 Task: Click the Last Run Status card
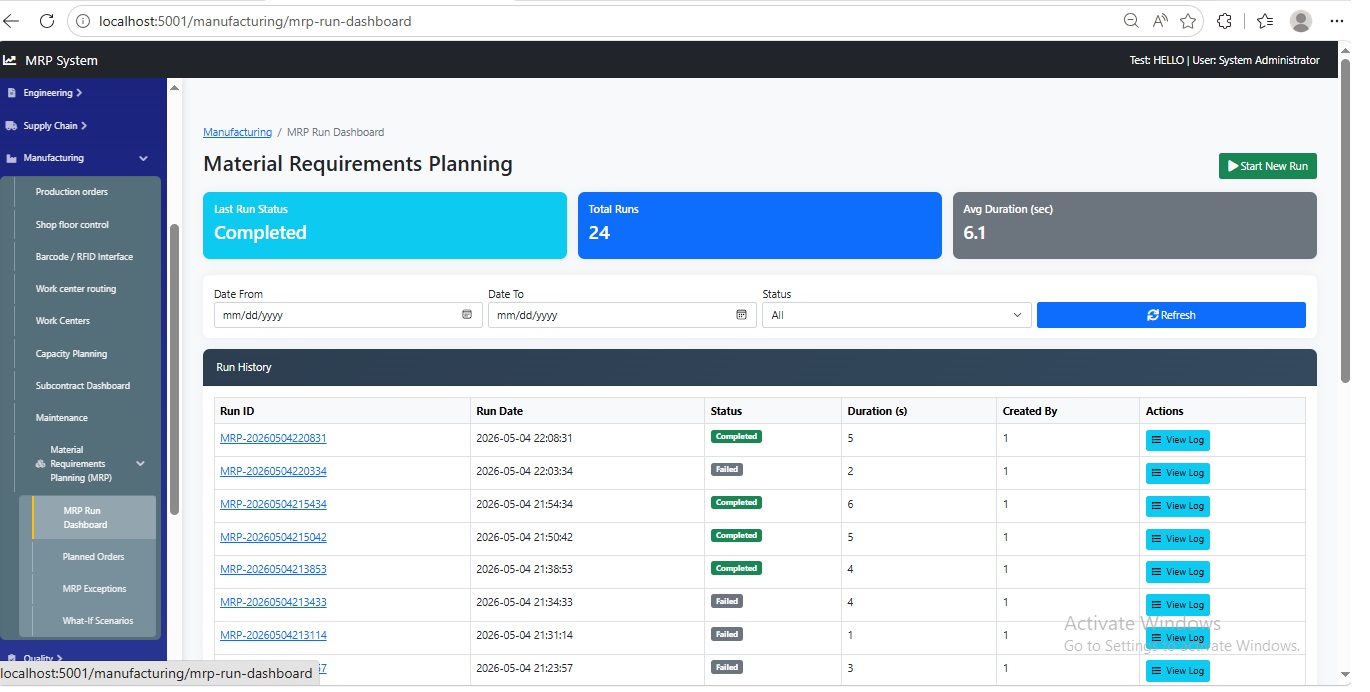pyautogui.click(x=385, y=225)
